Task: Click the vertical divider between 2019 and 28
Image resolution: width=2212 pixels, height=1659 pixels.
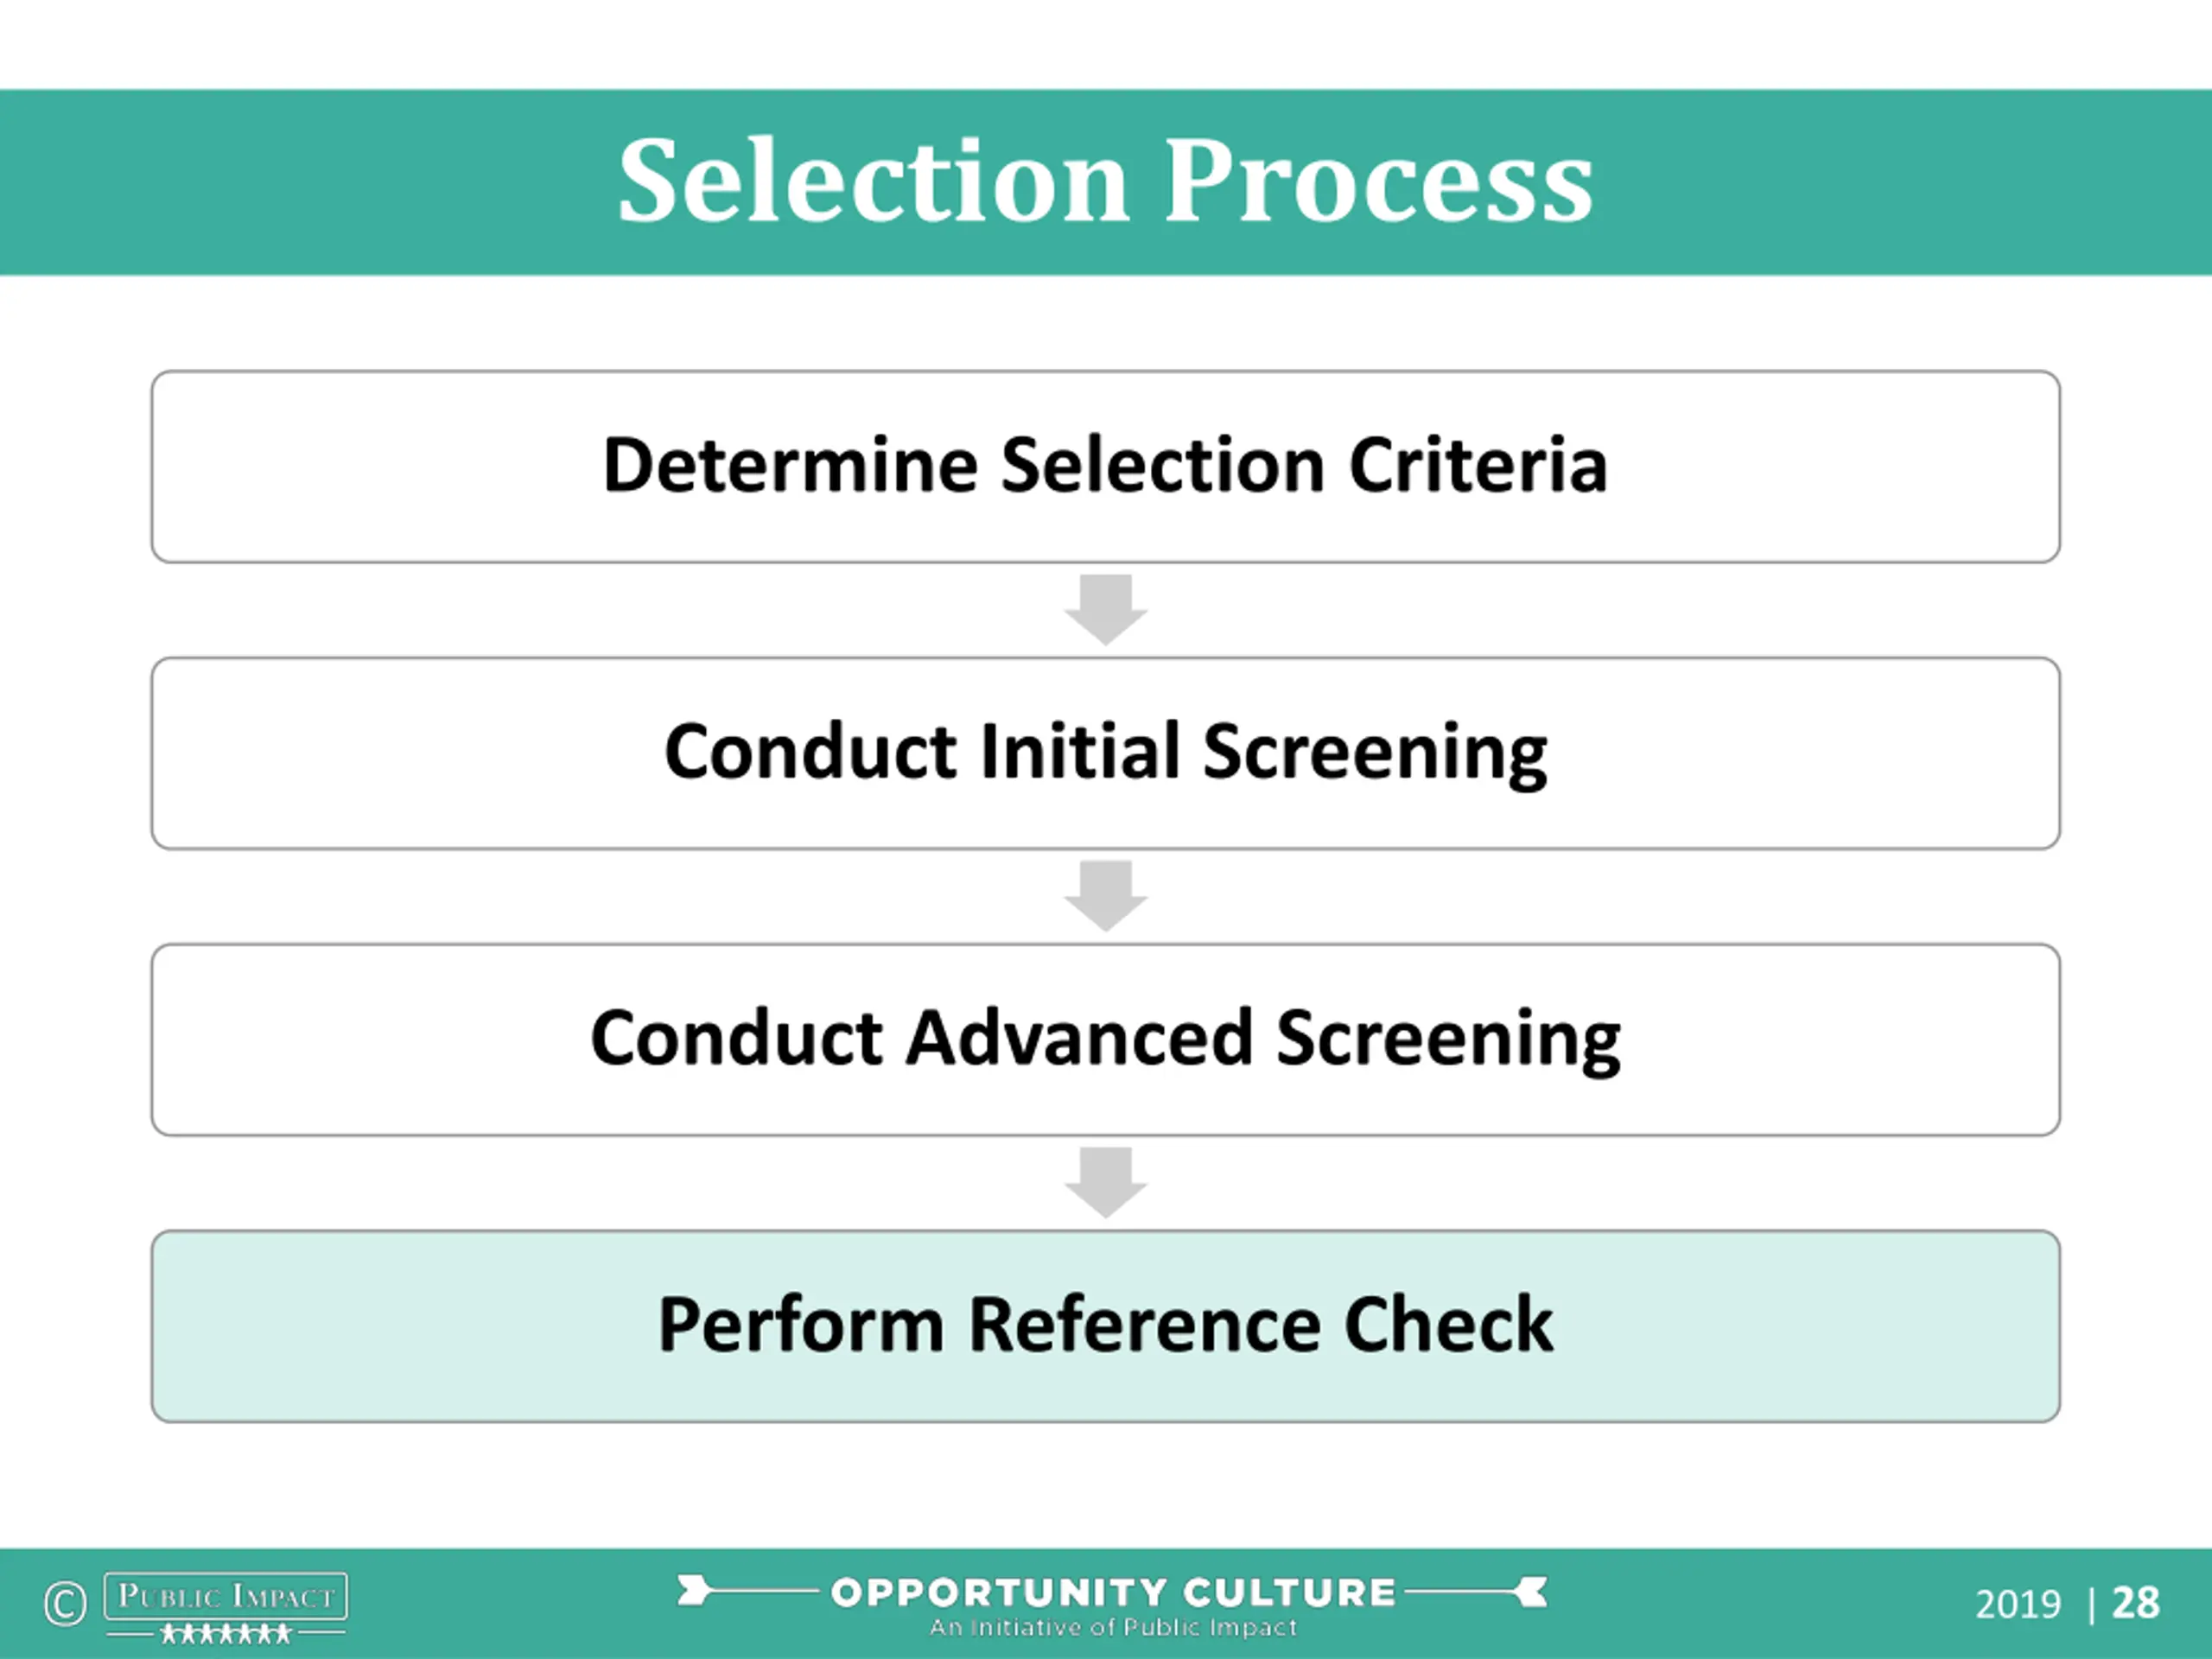Action: pyautogui.click(x=2091, y=1606)
